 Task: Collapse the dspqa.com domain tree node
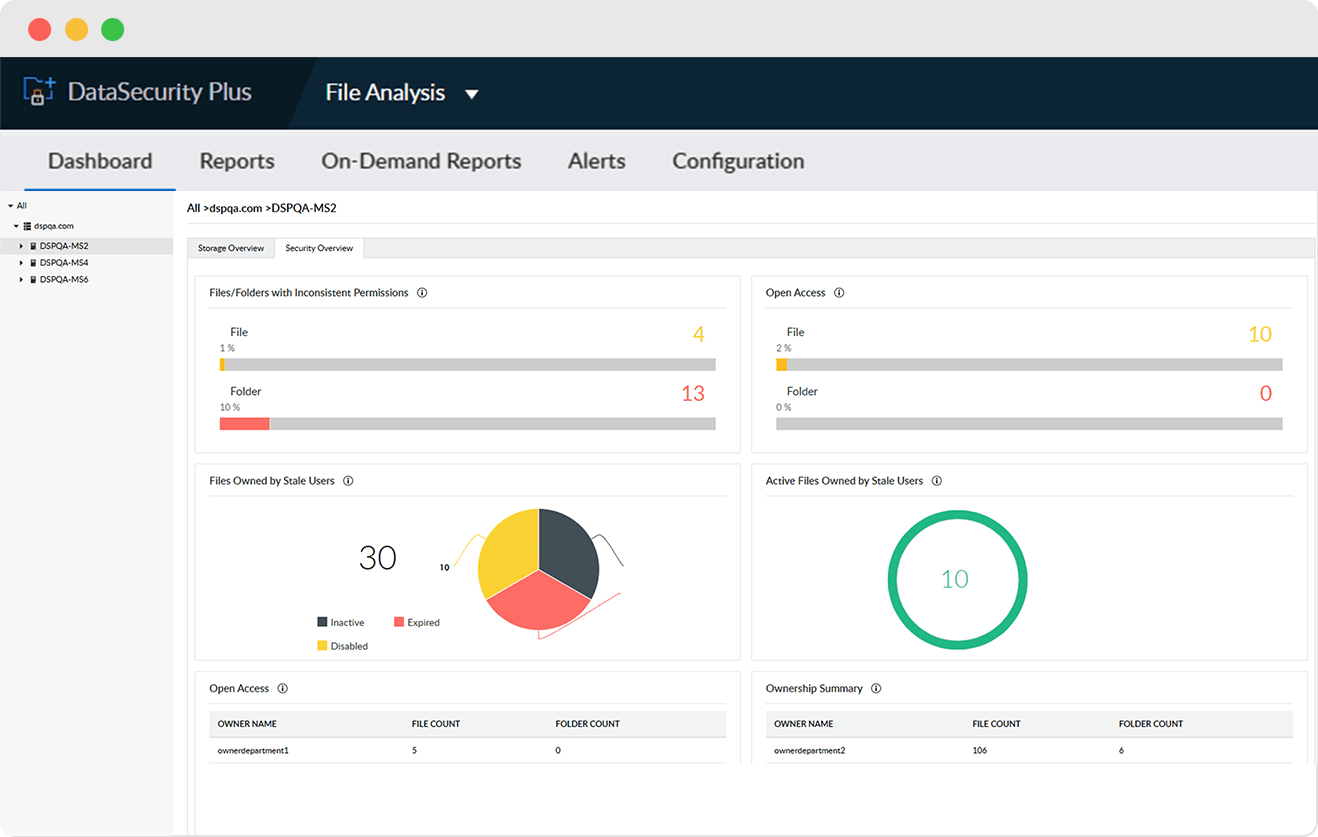[x=16, y=226]
